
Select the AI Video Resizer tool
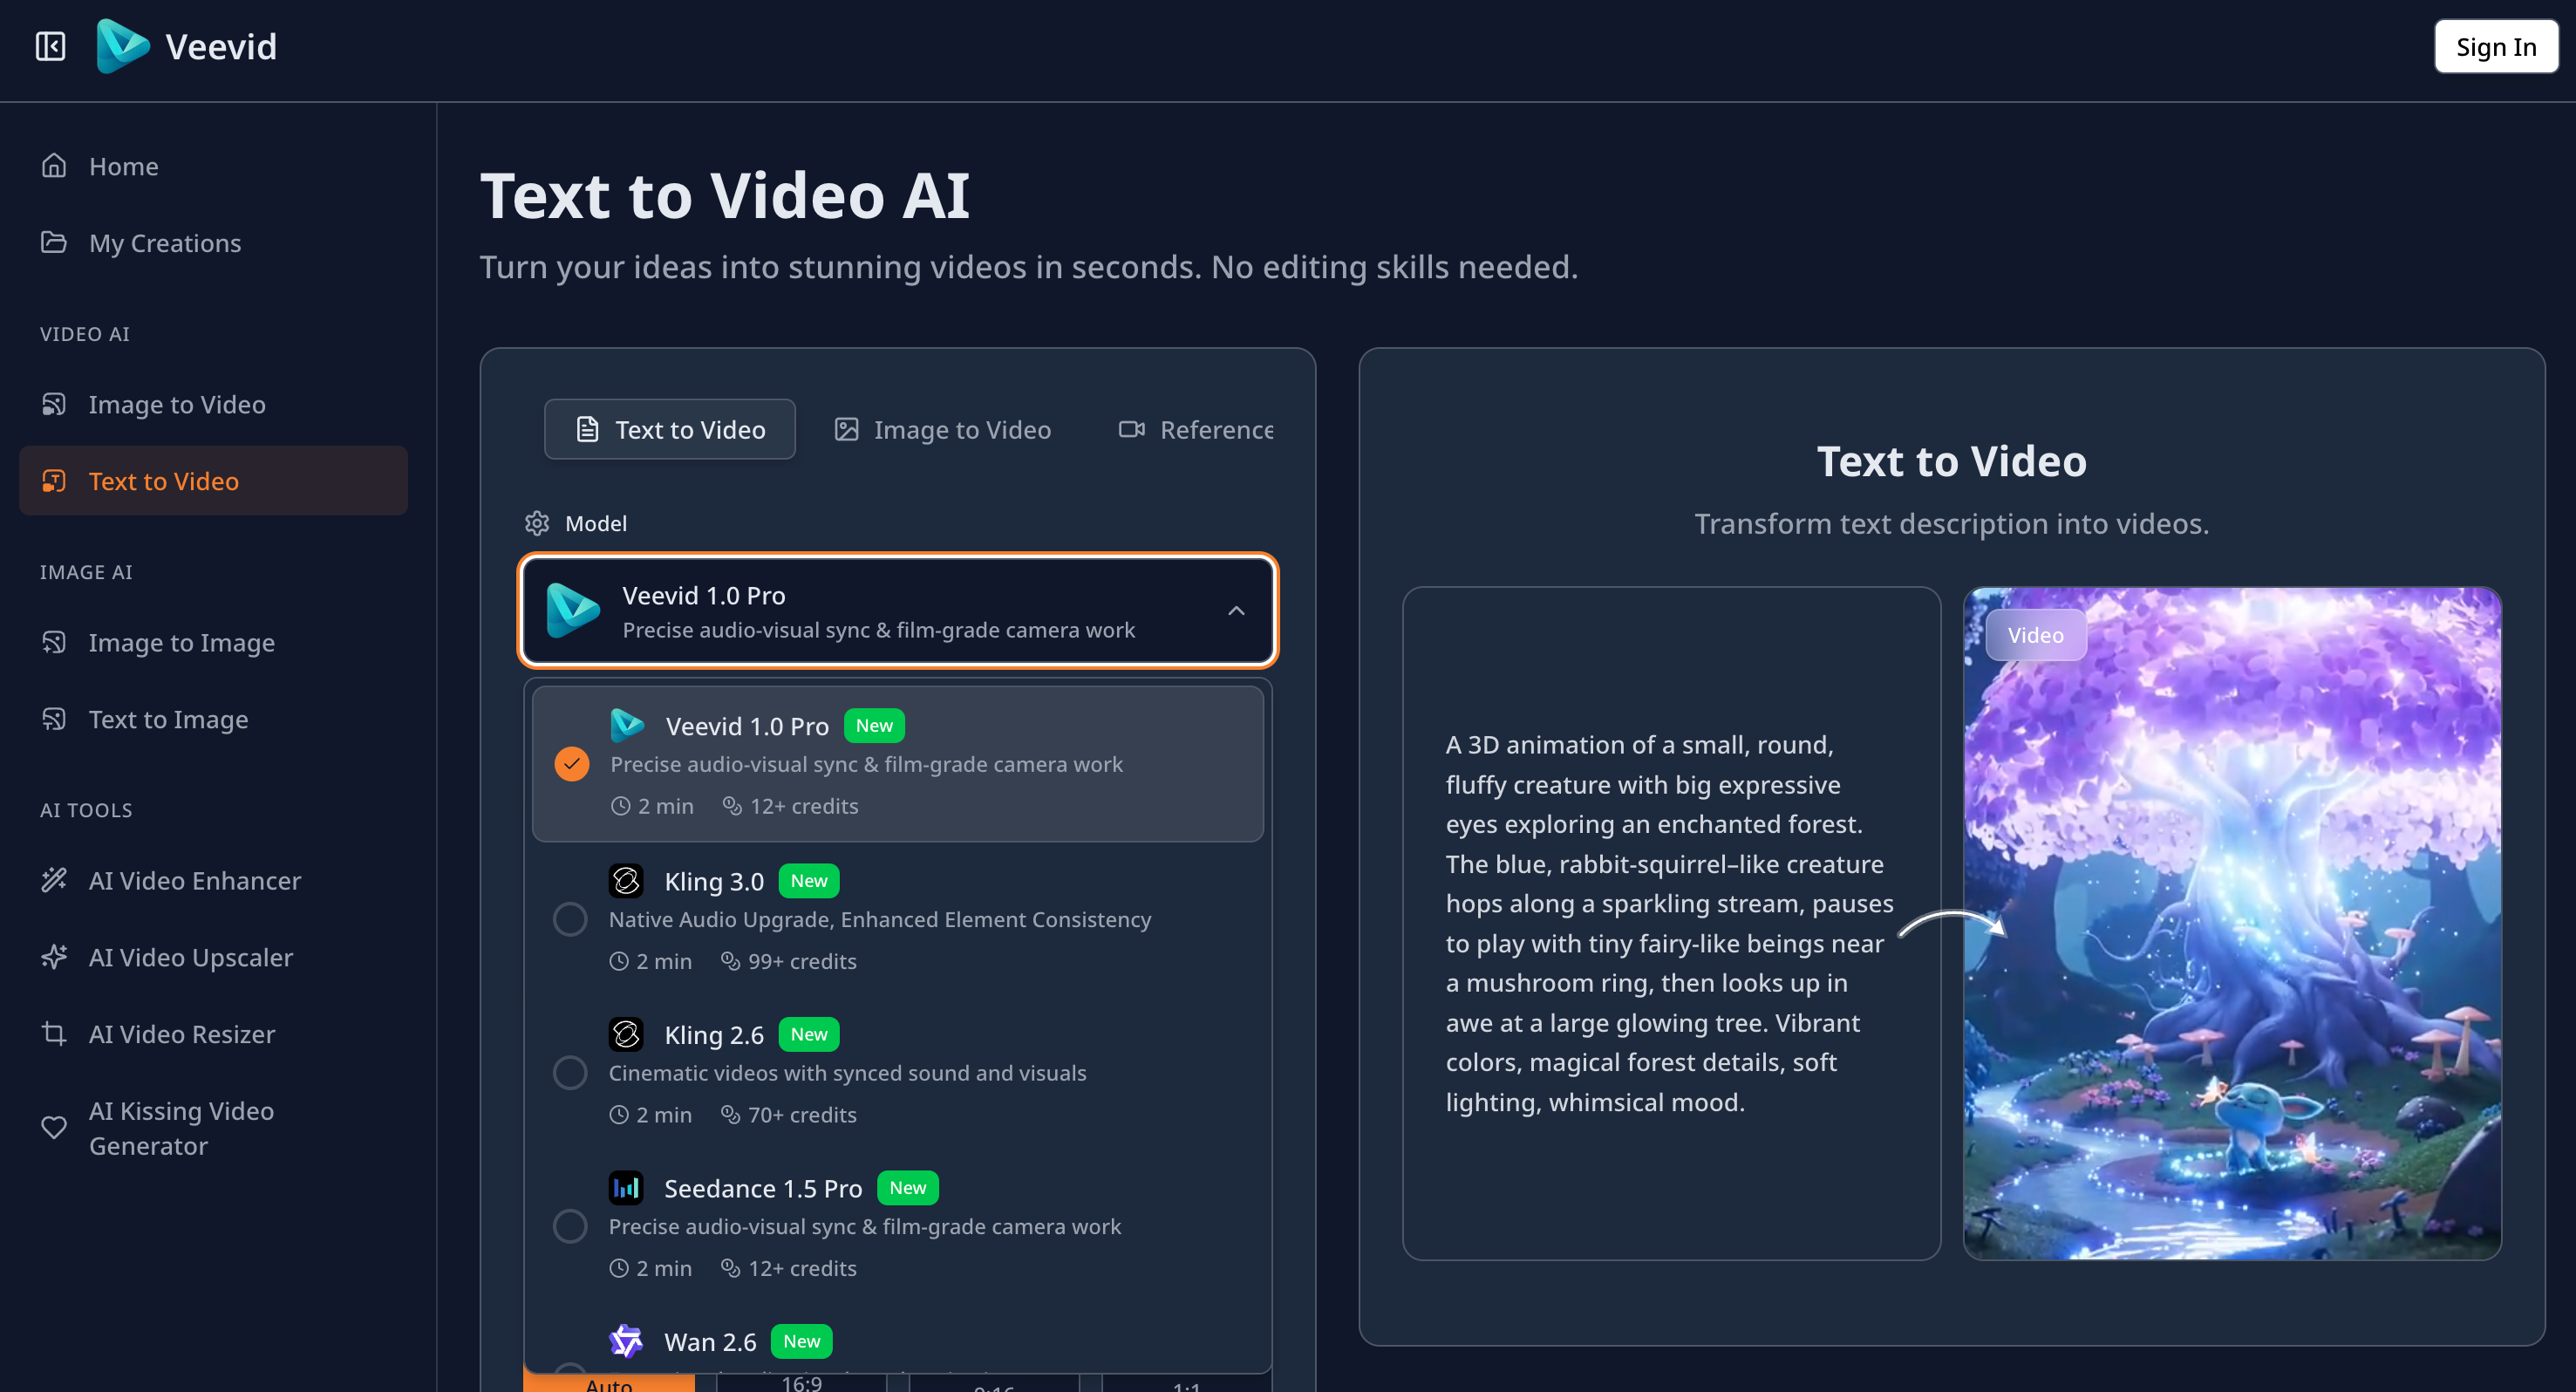click(181, 1033)
